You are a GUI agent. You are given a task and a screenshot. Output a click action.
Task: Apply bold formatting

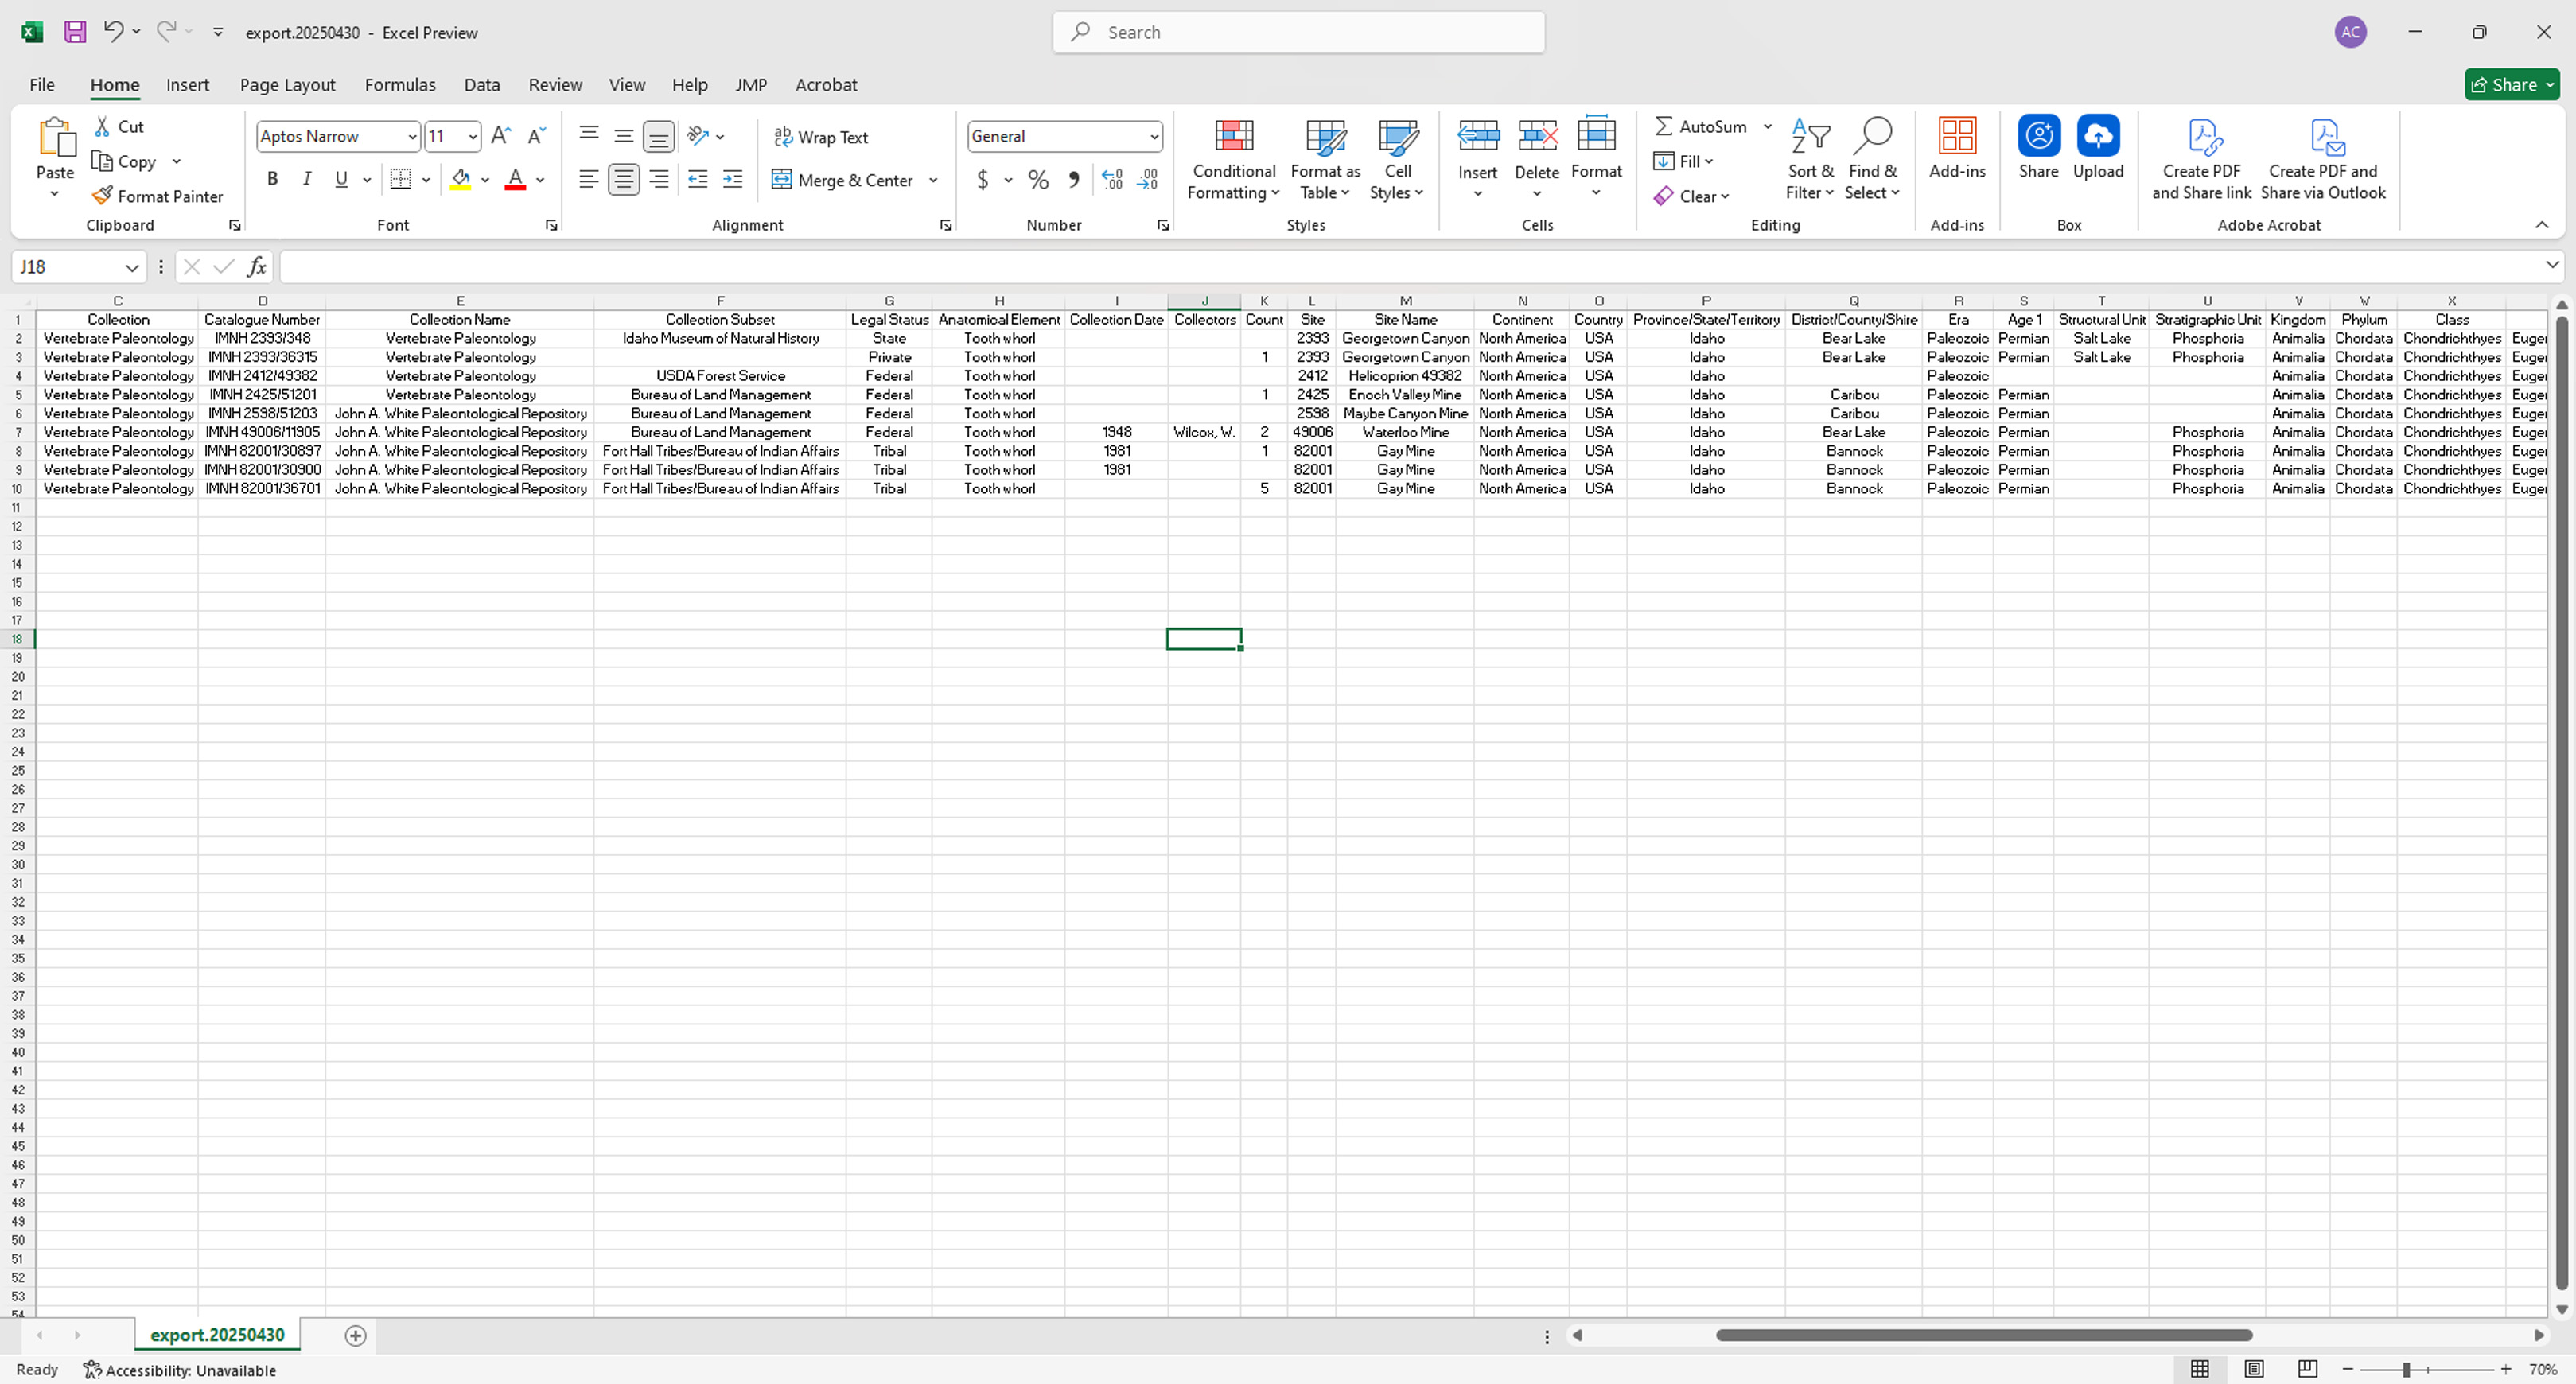(x=271, y=179)
